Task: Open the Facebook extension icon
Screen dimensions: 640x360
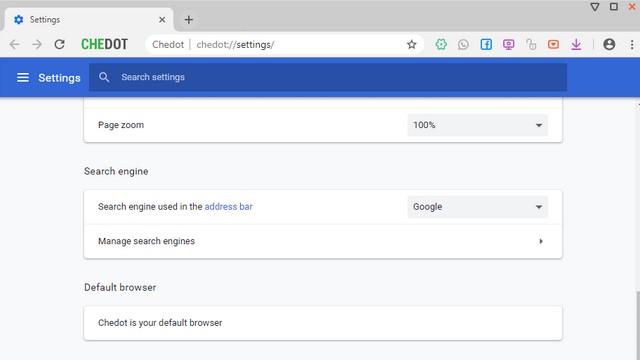Action: tap(486, 44)
